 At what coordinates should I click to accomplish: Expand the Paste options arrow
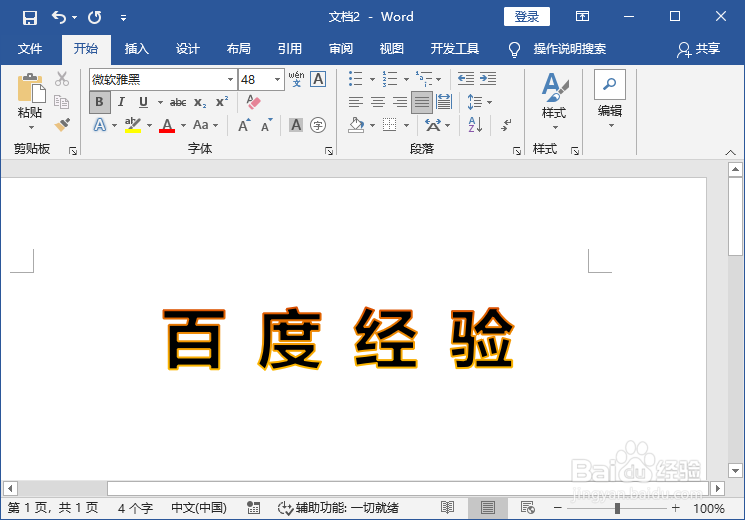click(x=31, y=127)
